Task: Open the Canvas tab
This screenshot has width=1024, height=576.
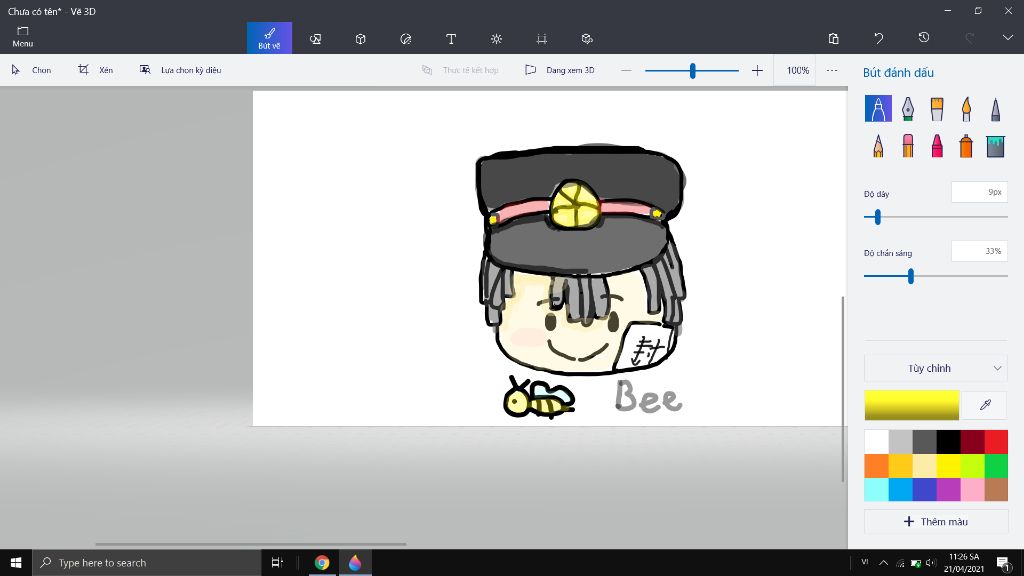Action: (541, 39)
